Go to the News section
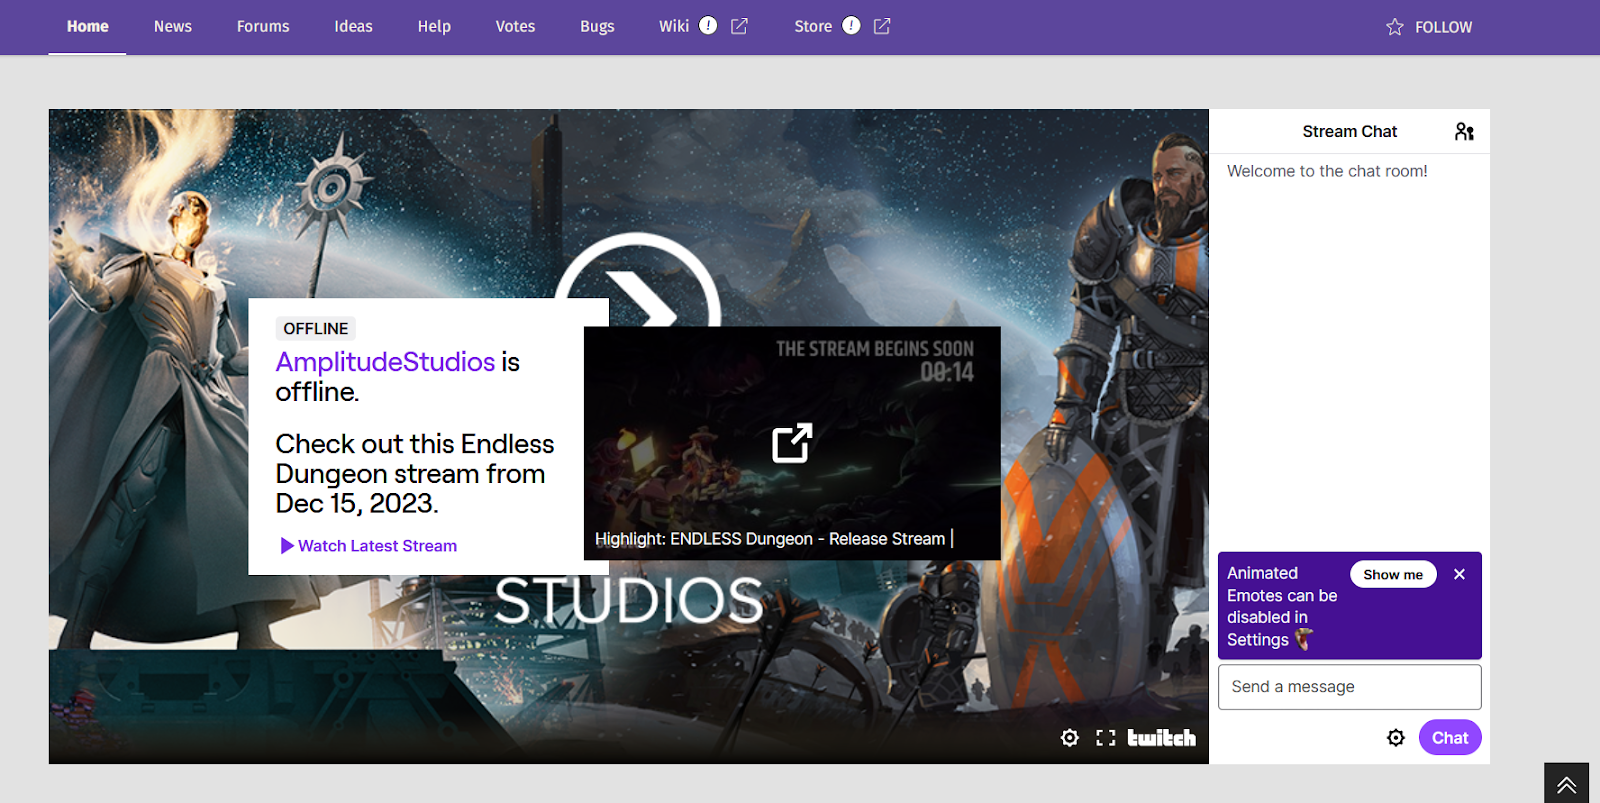This screenshot has height=803, width=1600. click(x=172, y=27)
